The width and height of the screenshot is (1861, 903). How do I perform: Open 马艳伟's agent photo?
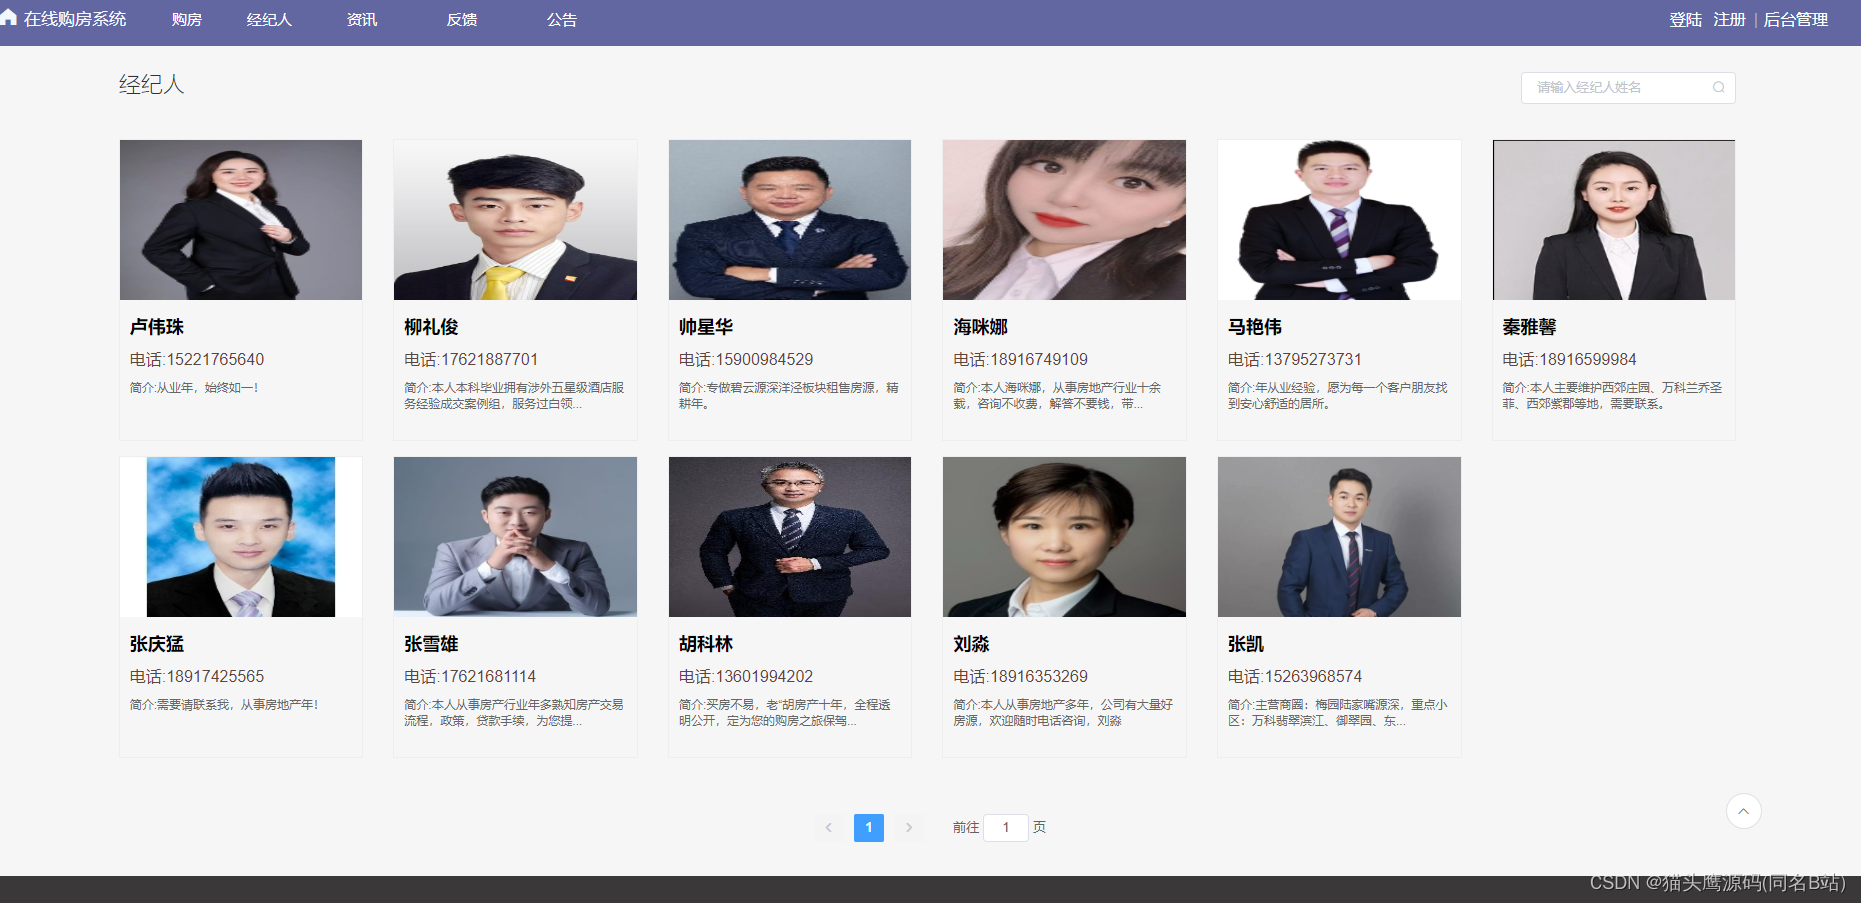[x=1339, y=220]
